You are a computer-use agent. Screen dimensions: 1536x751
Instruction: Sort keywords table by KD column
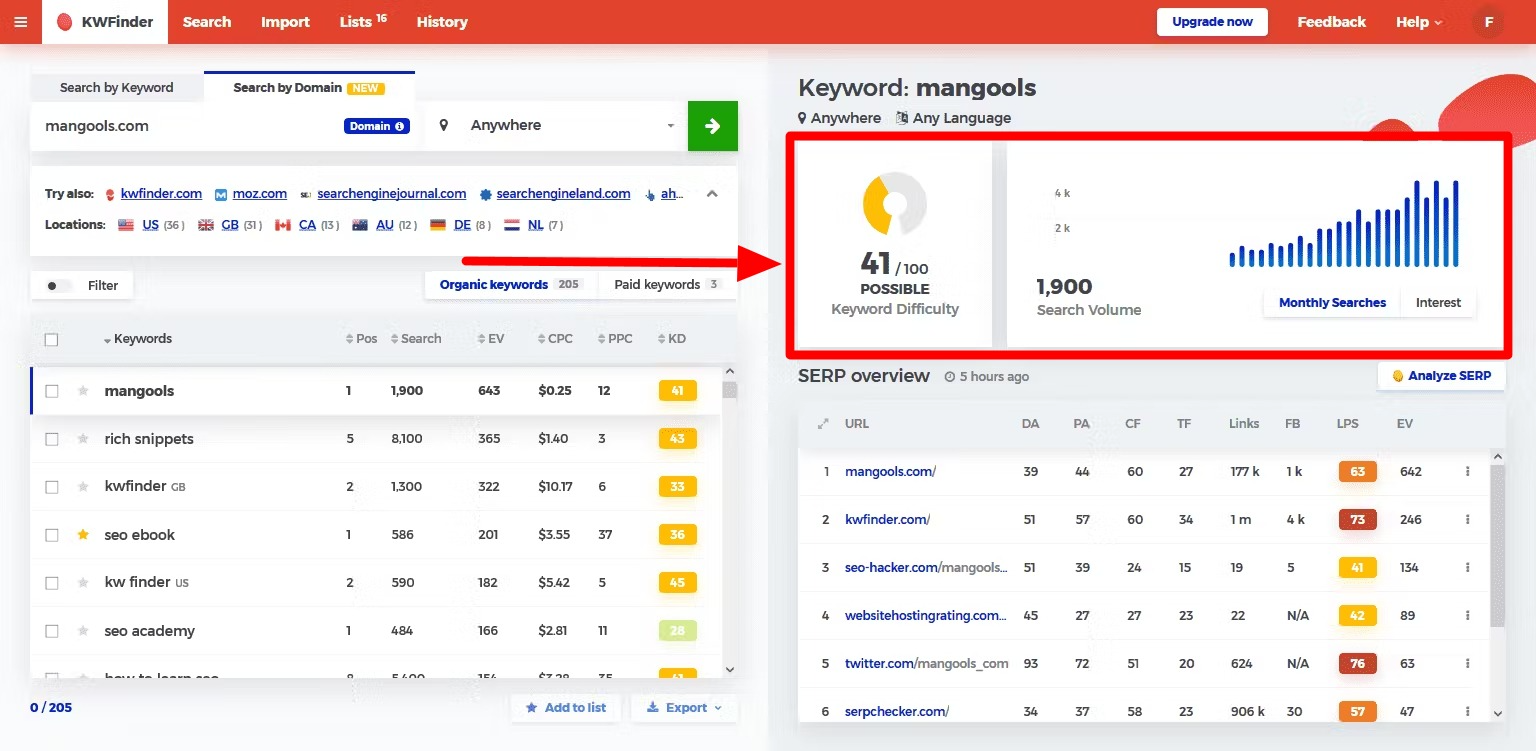tap(672, 339)
